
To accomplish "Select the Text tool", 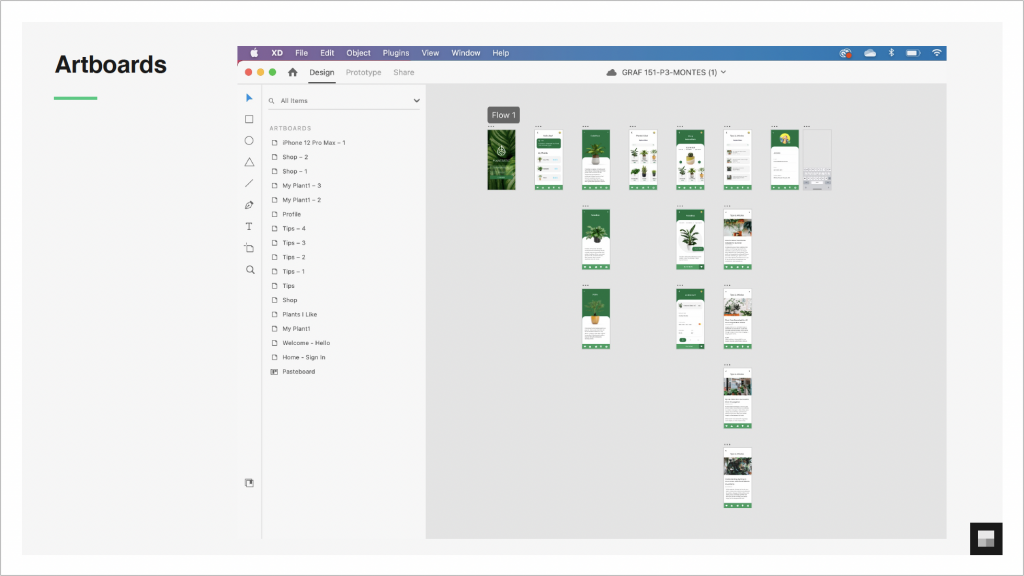I will [x=249, y=227].
